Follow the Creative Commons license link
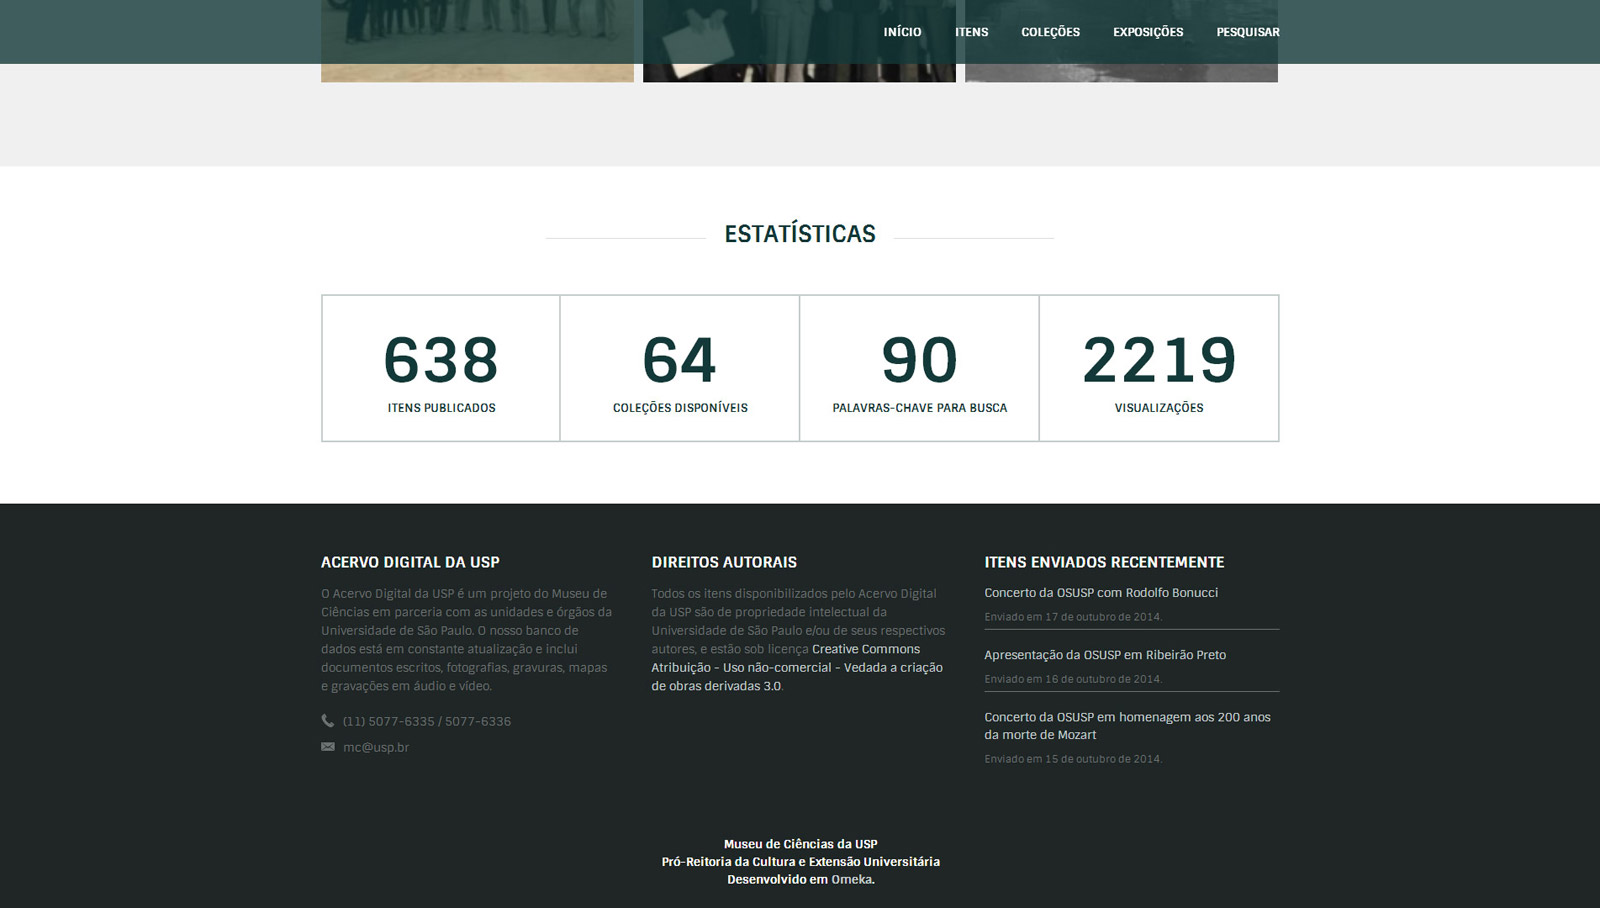Image resolution: width=1600 pixels, height=908 pixels. [x=796, y=667]
